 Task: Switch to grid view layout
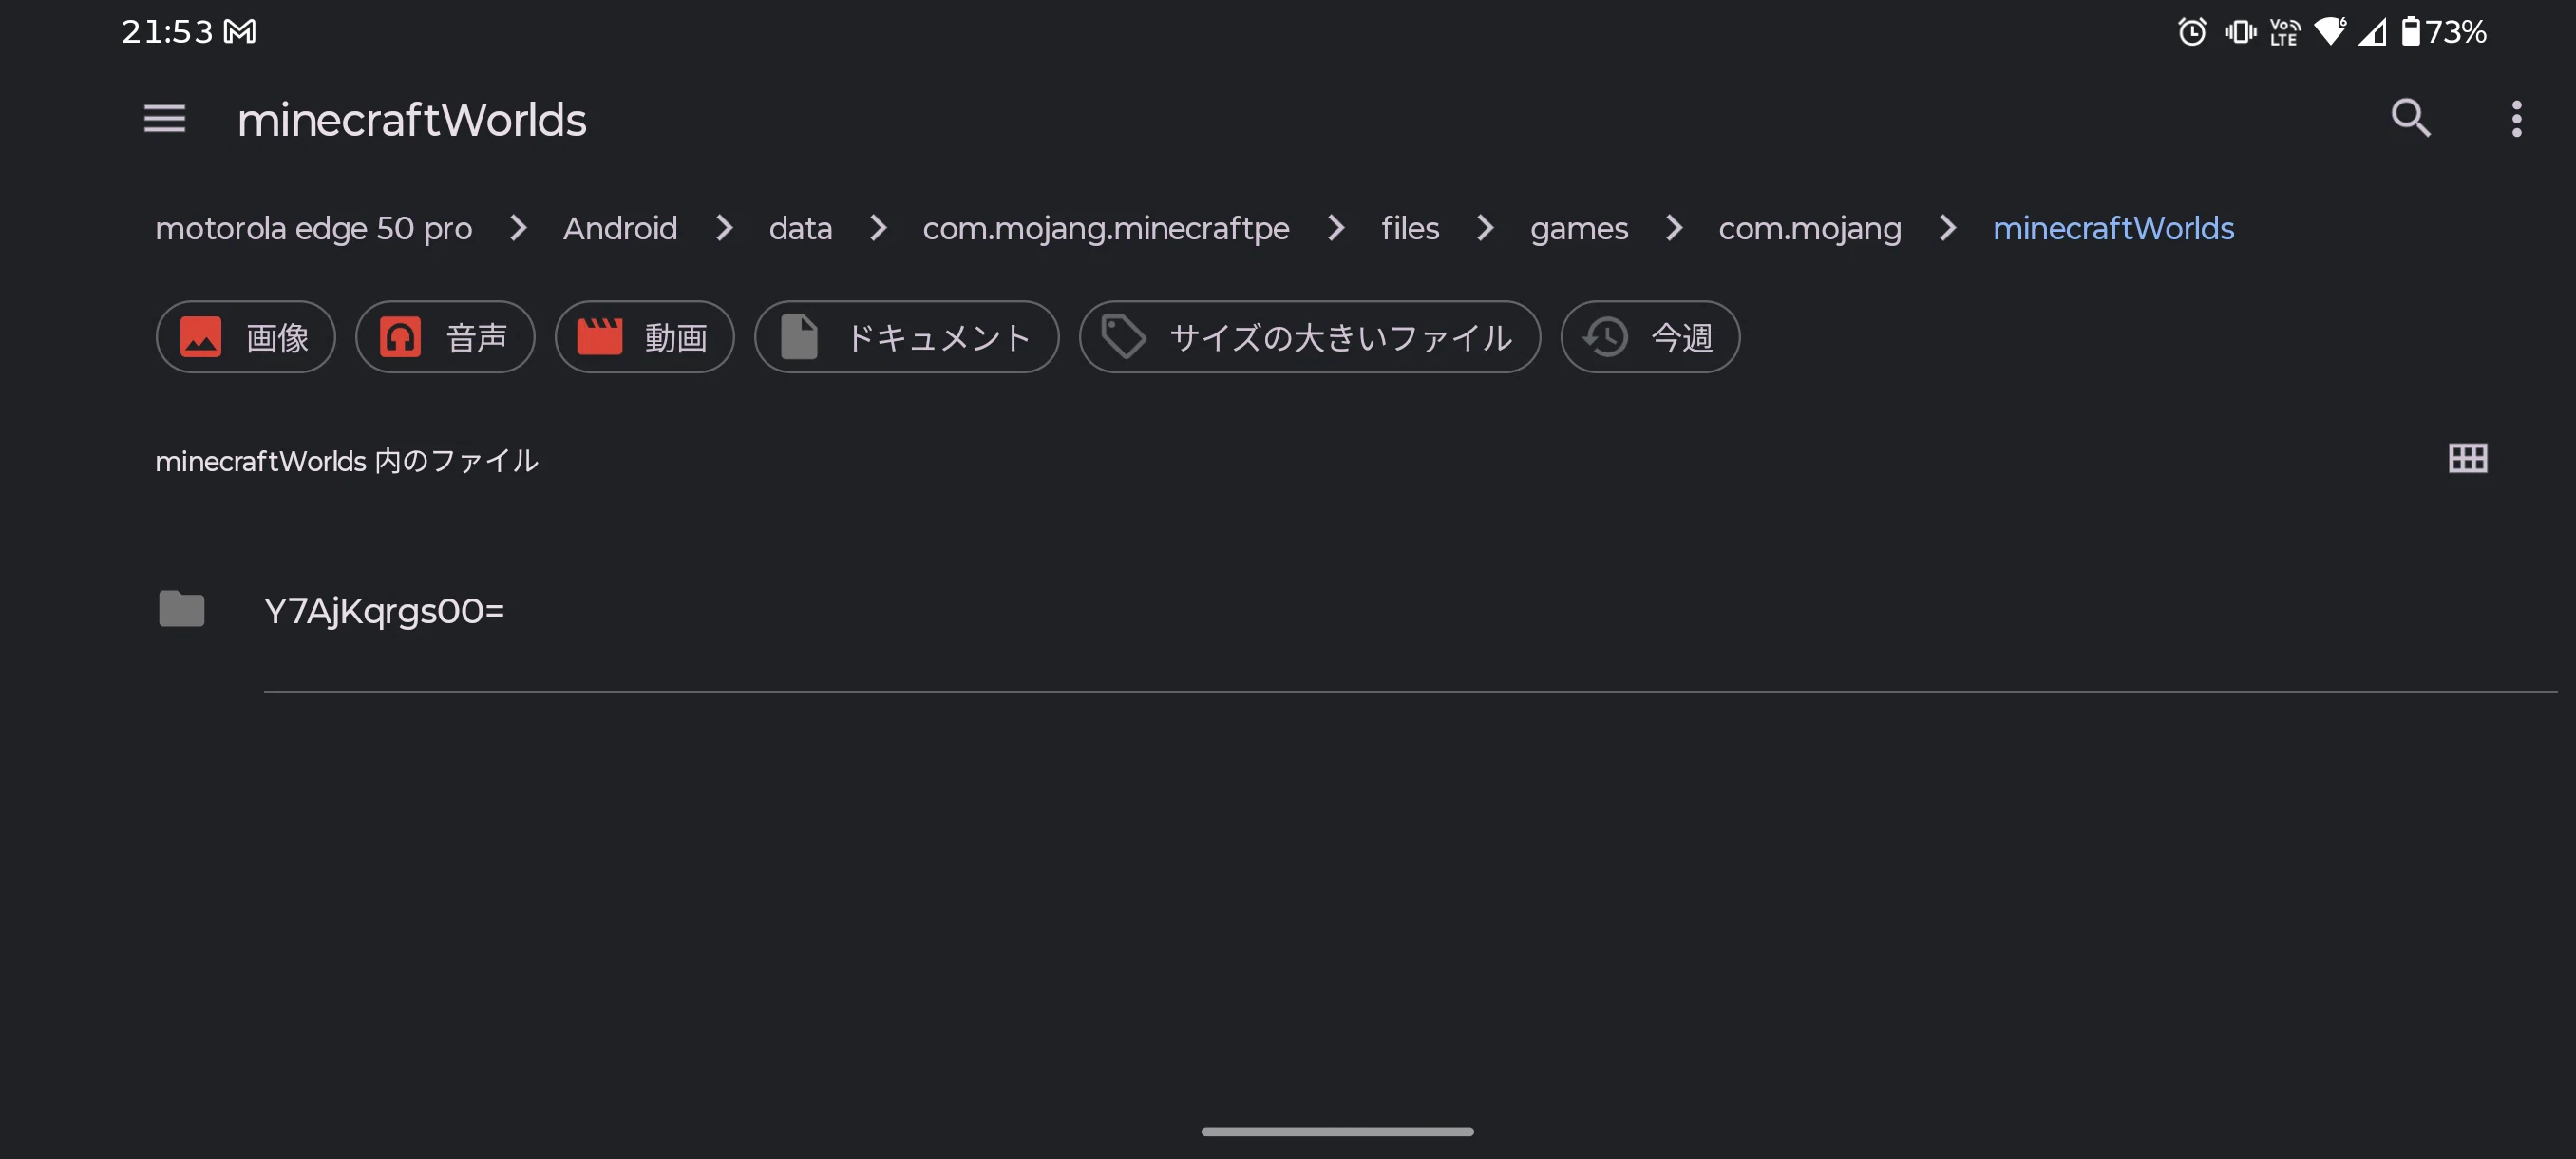point(2467,459)
